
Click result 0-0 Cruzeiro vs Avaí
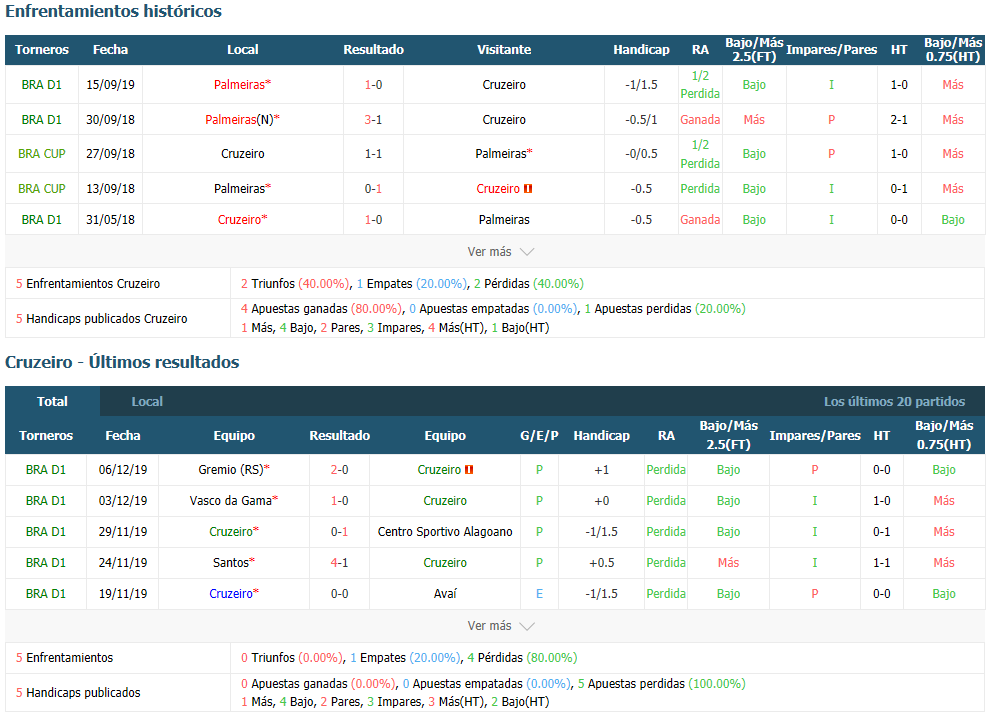339,593
